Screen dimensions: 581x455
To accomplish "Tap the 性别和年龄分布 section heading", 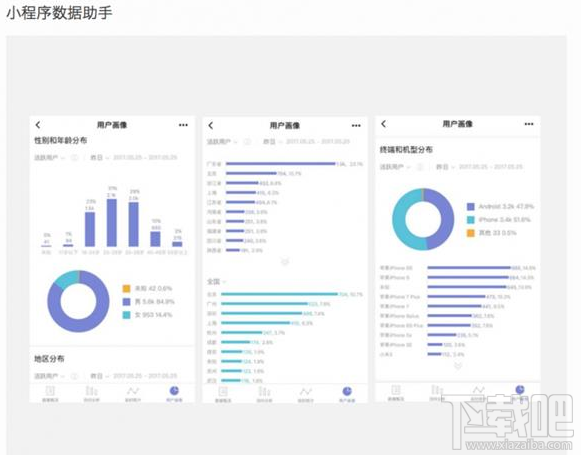I will pos(60,140).
